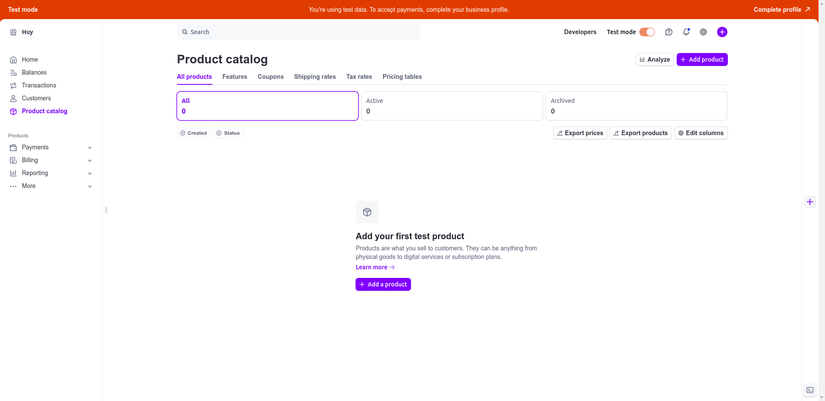
Task: Click the Billing invoice icon
Action: [14, 160]
